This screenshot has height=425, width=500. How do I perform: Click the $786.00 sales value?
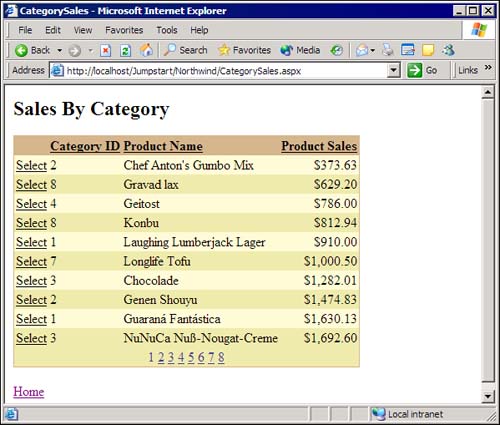[x=335, y=204]
